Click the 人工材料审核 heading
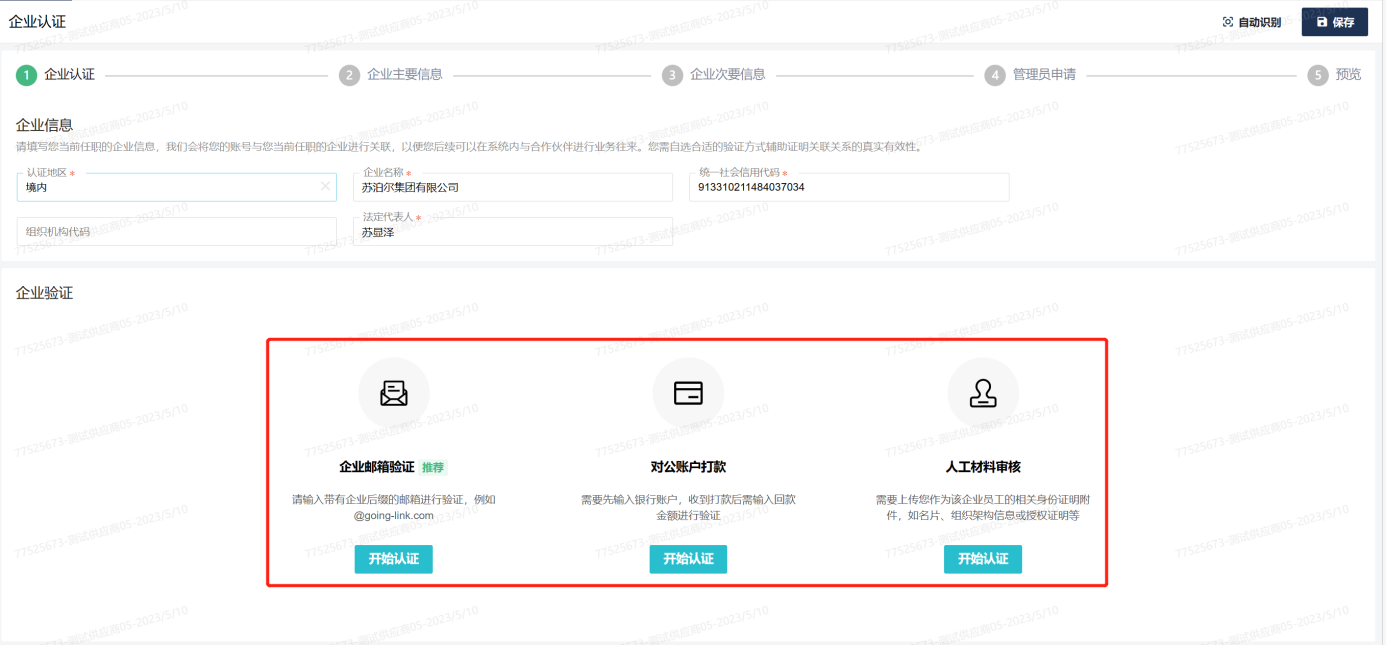The width and height of the screenshot is (1386, 645). [983, 467]
